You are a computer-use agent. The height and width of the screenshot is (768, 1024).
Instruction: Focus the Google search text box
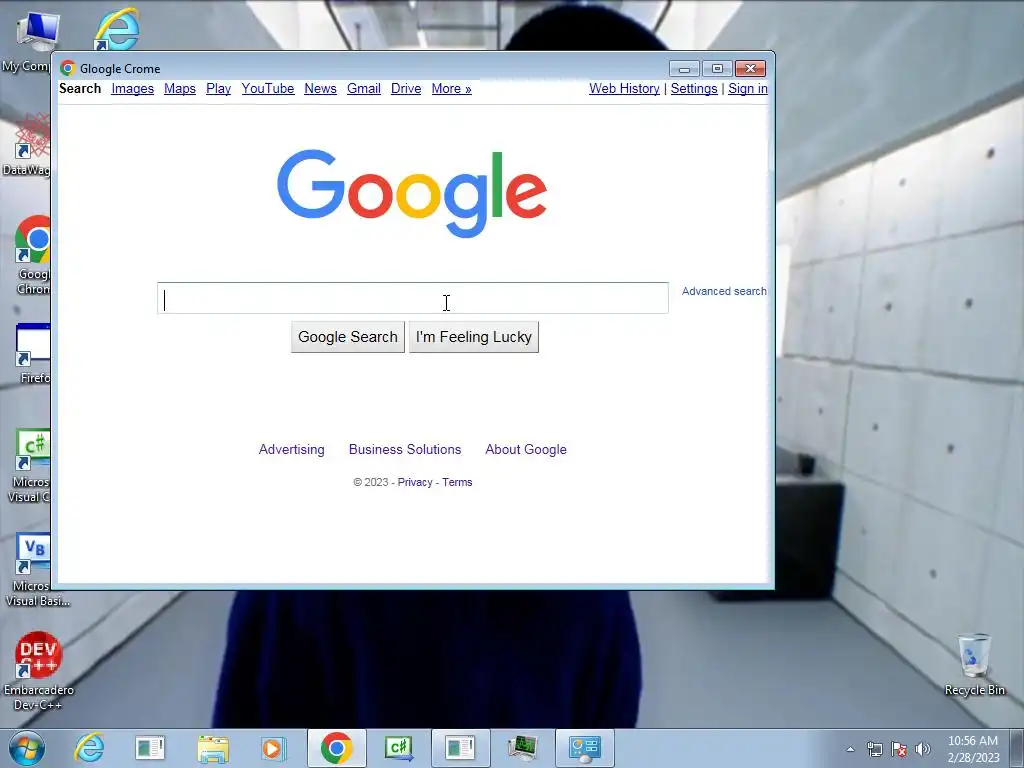413,298
